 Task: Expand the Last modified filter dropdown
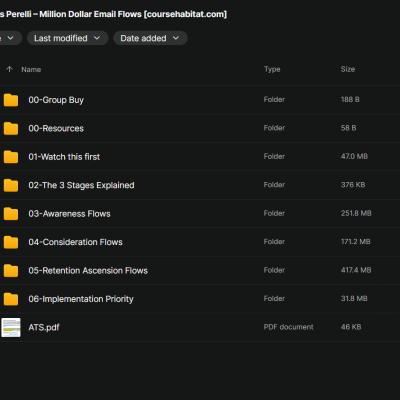click(x=68, y=38)
